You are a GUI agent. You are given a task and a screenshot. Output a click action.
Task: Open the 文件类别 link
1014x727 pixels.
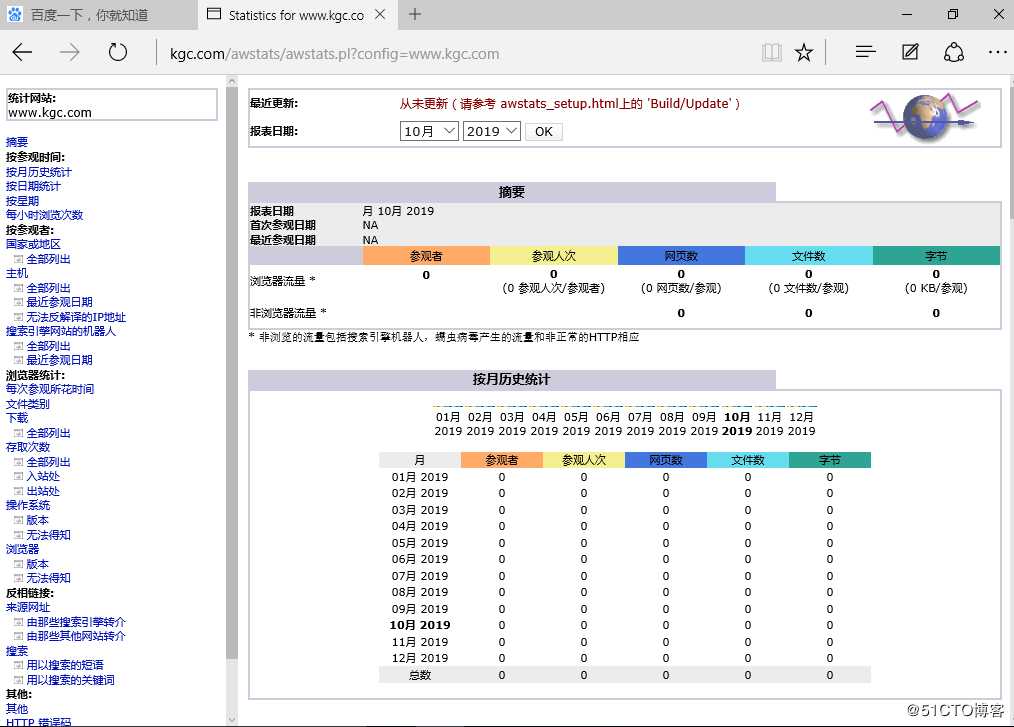click(x=28, y=404)
